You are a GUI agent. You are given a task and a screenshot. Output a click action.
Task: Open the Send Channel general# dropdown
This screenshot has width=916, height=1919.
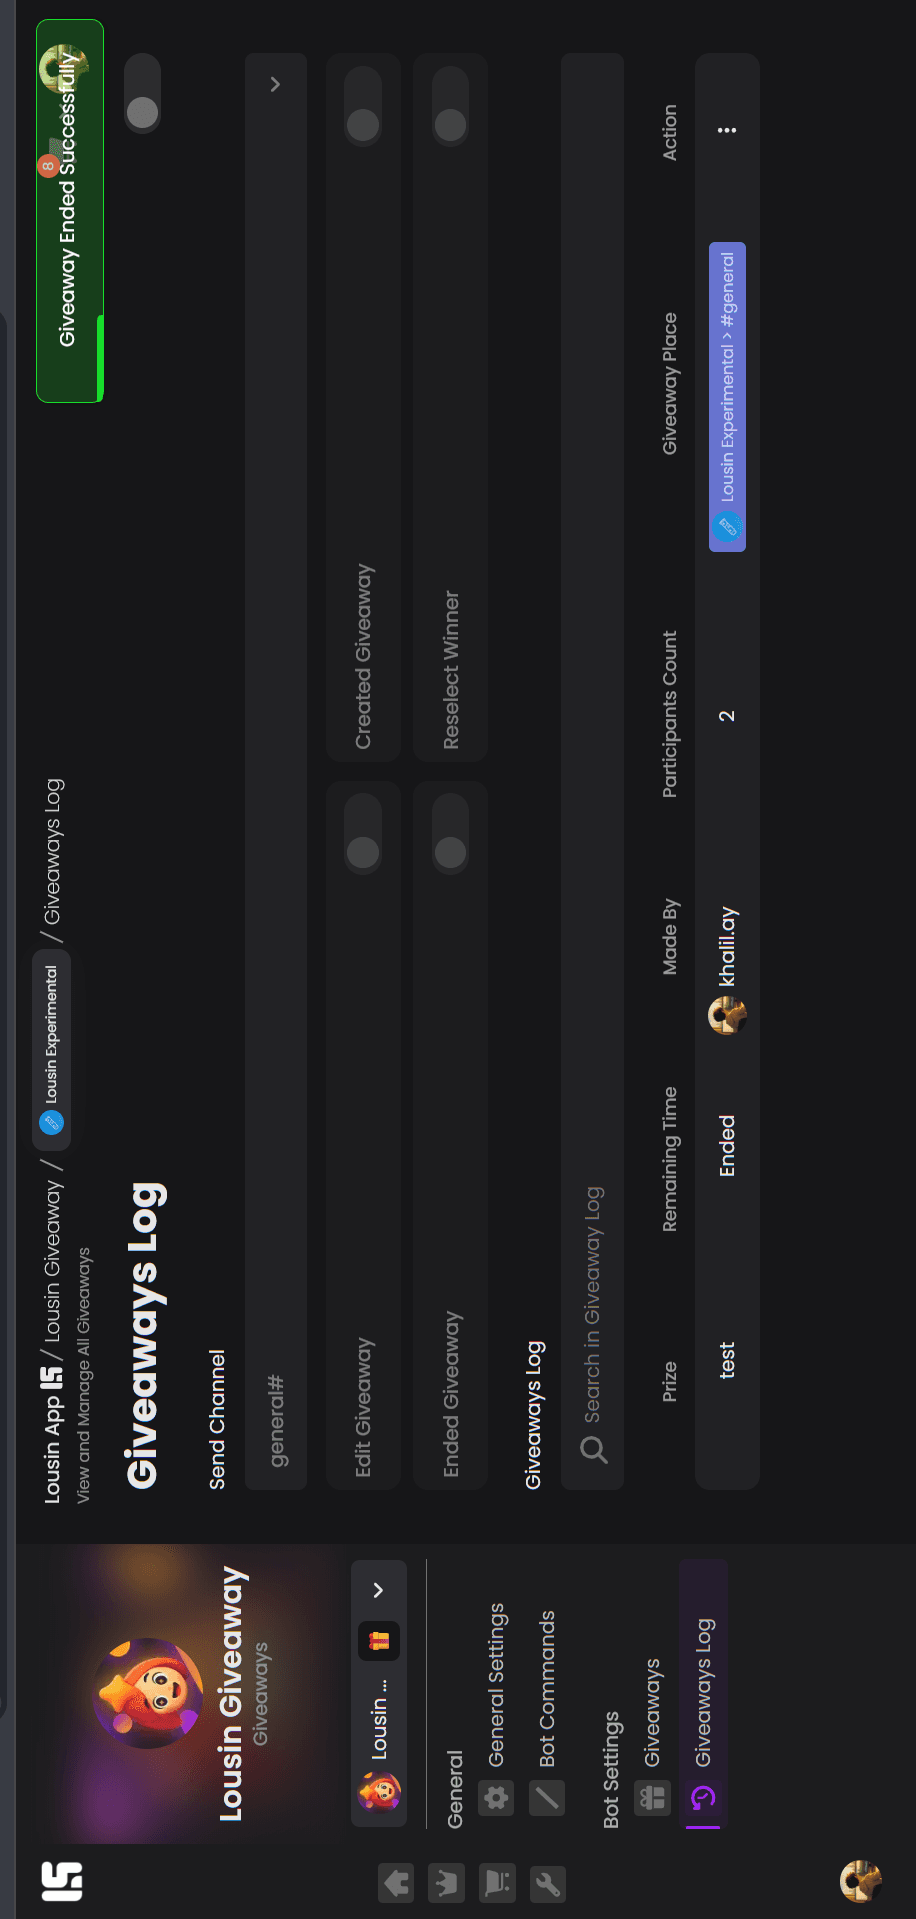[276, 771]
